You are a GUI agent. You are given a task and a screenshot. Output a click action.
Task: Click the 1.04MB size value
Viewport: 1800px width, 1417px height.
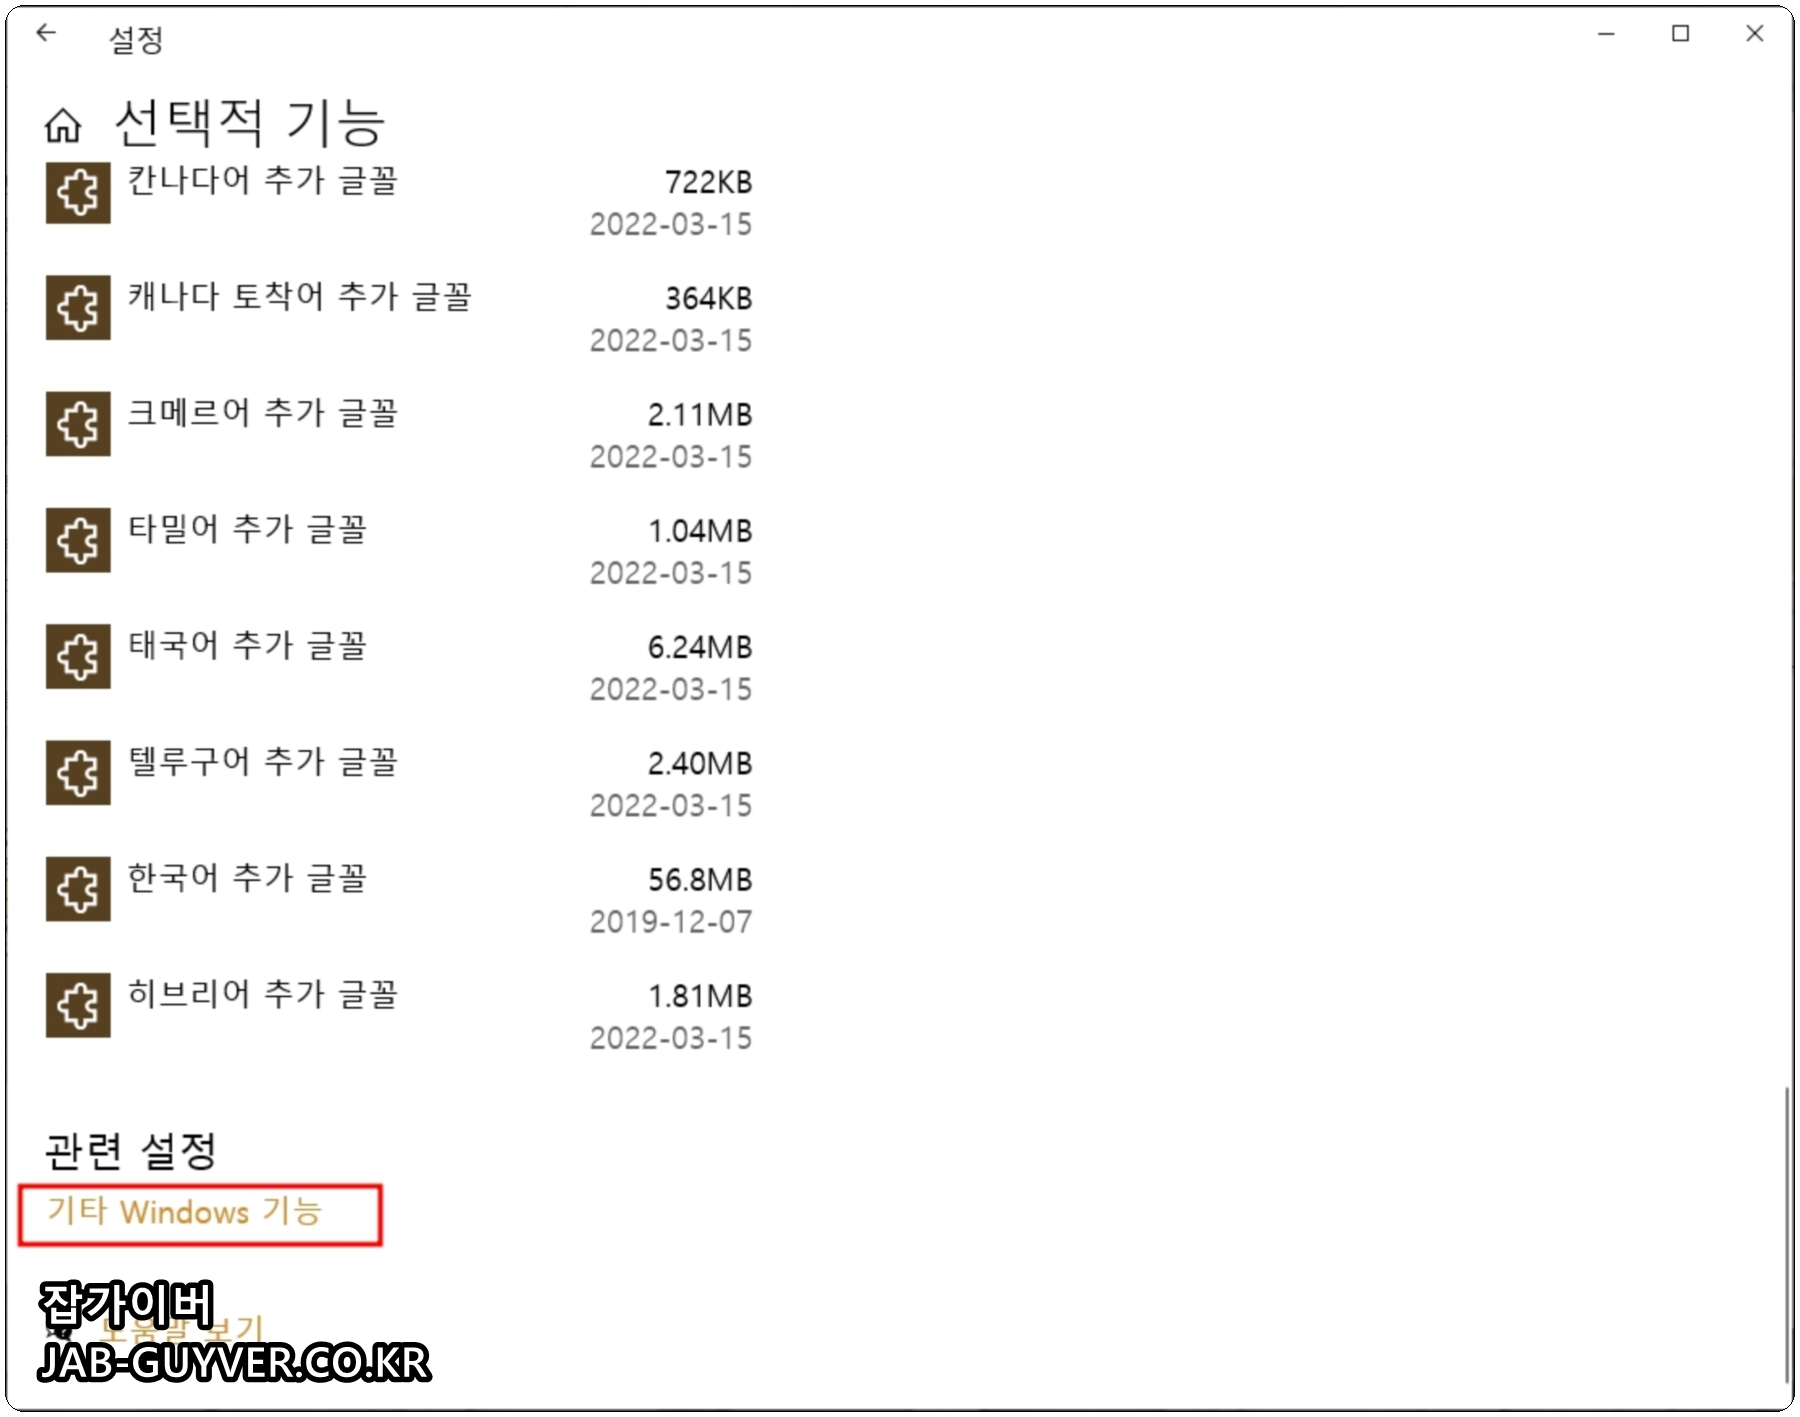(x=700, y=530)
